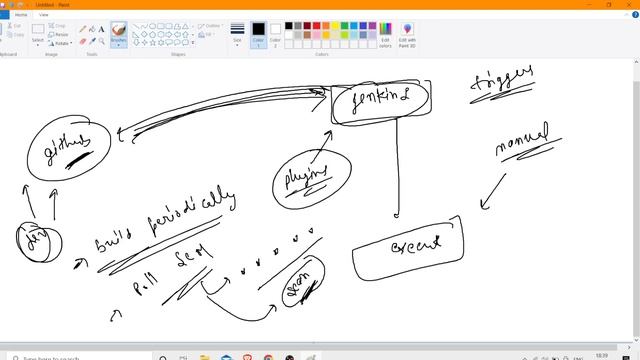Open the Brave browser taskbar icon

[247, 358]
